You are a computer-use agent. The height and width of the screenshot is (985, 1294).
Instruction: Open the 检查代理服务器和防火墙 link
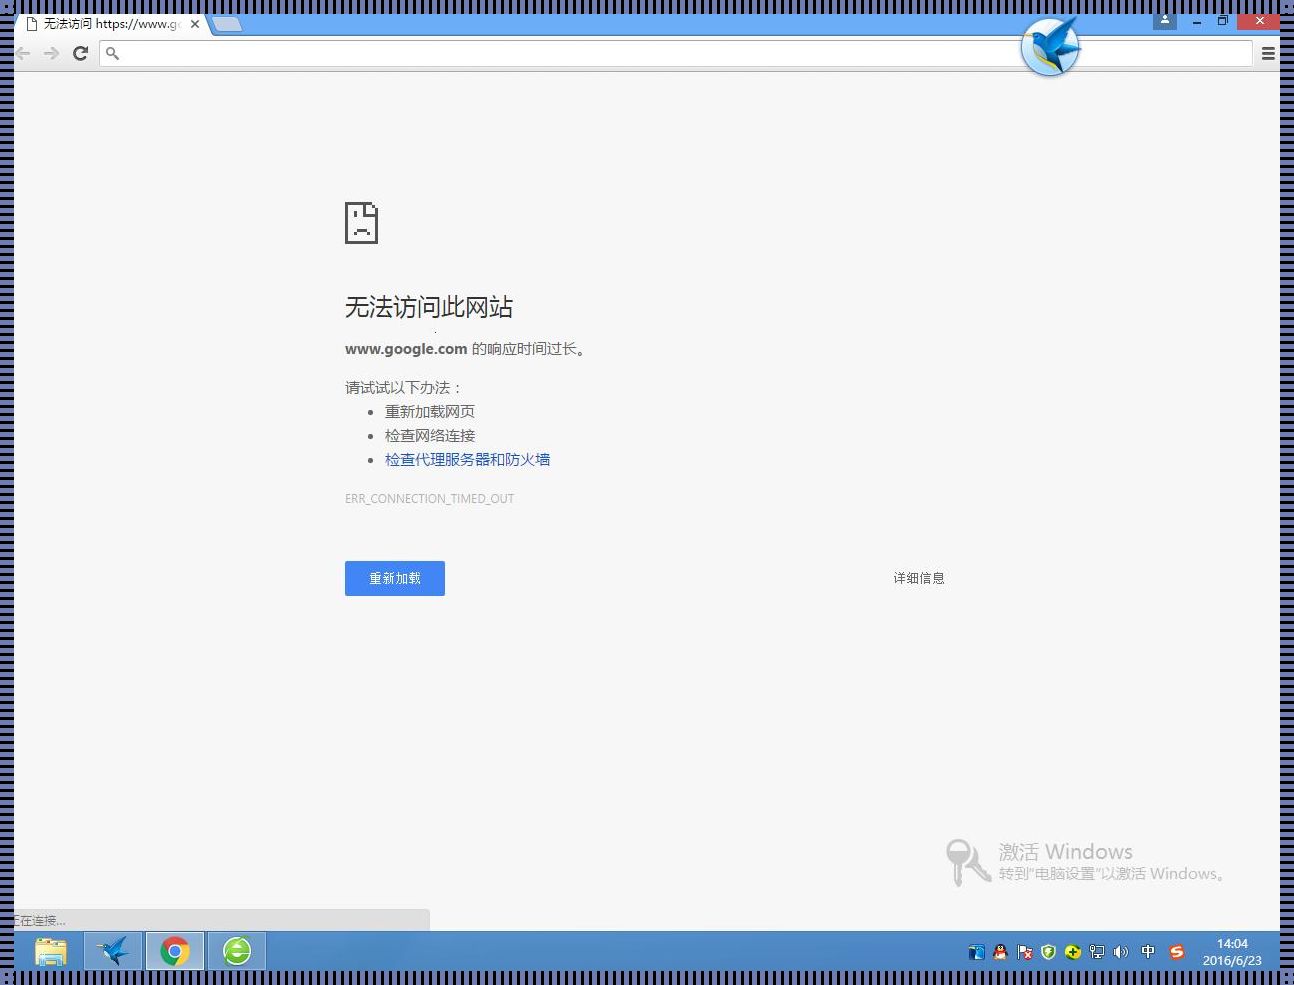coord(467,460)
